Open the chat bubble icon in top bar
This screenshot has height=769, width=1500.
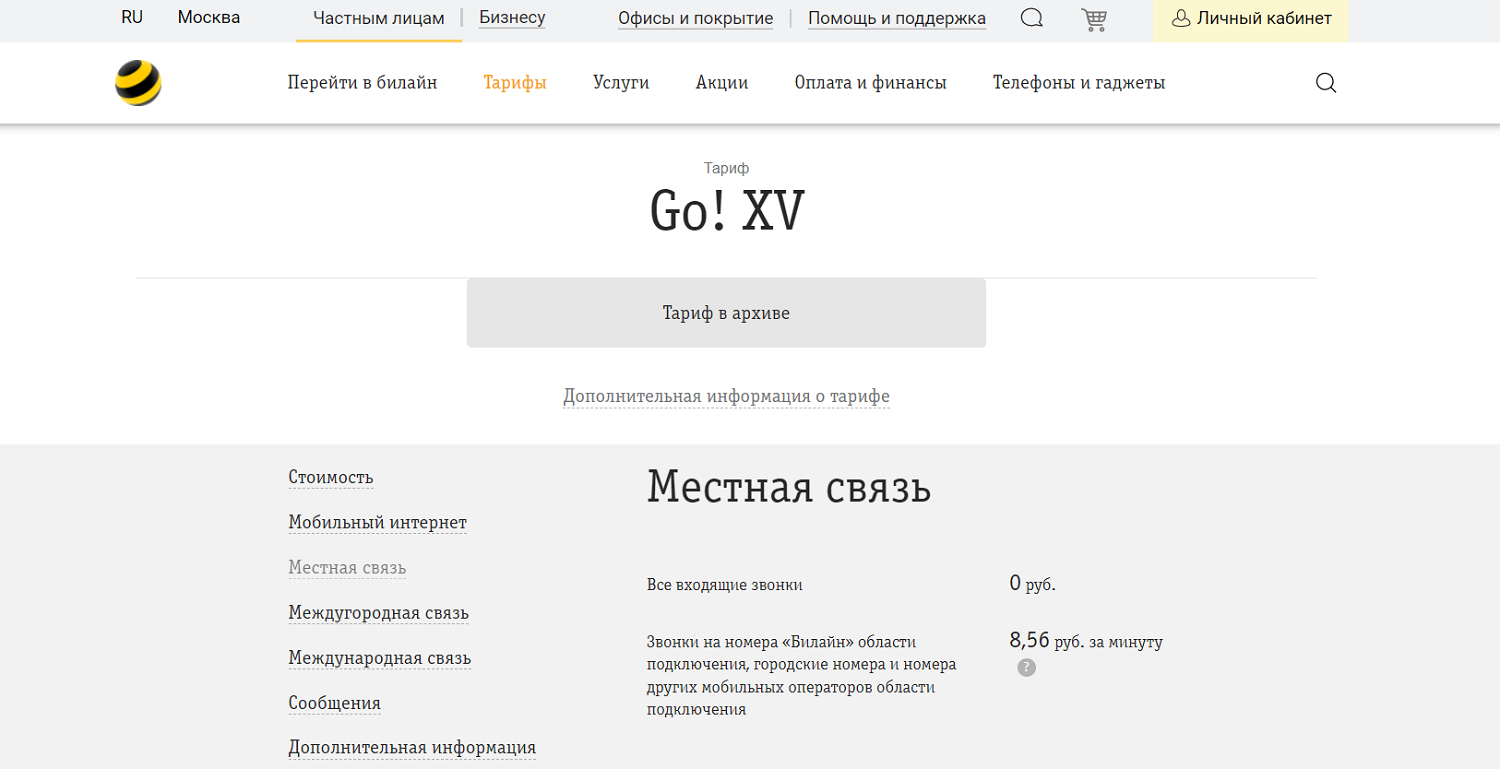[1032, 18]
